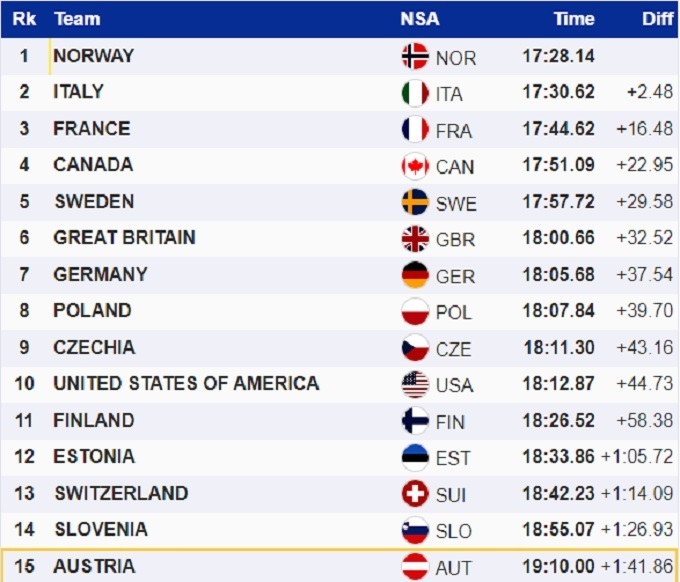This screenshot has width=680, height=582.
Task: Click the France flag icon
Action: click(x=415, y=130)
